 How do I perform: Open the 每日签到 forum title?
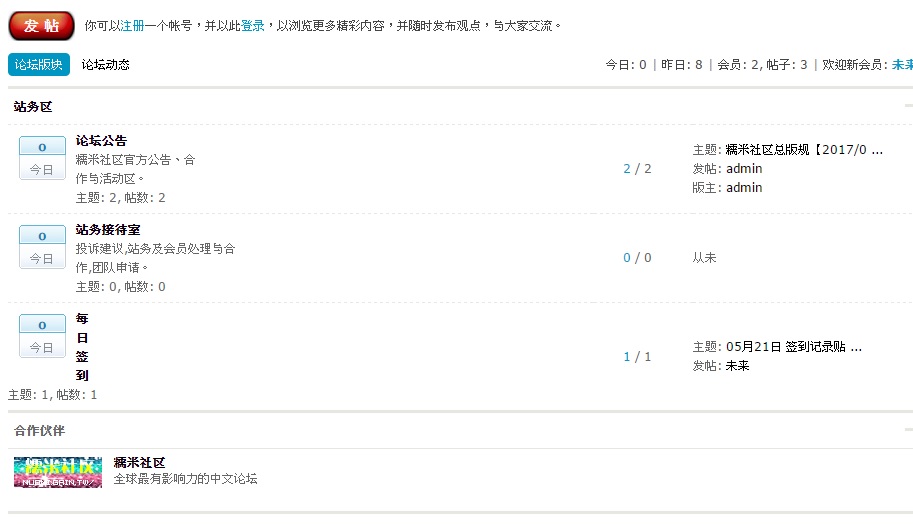pyautogui.click(x=82, y=347)
